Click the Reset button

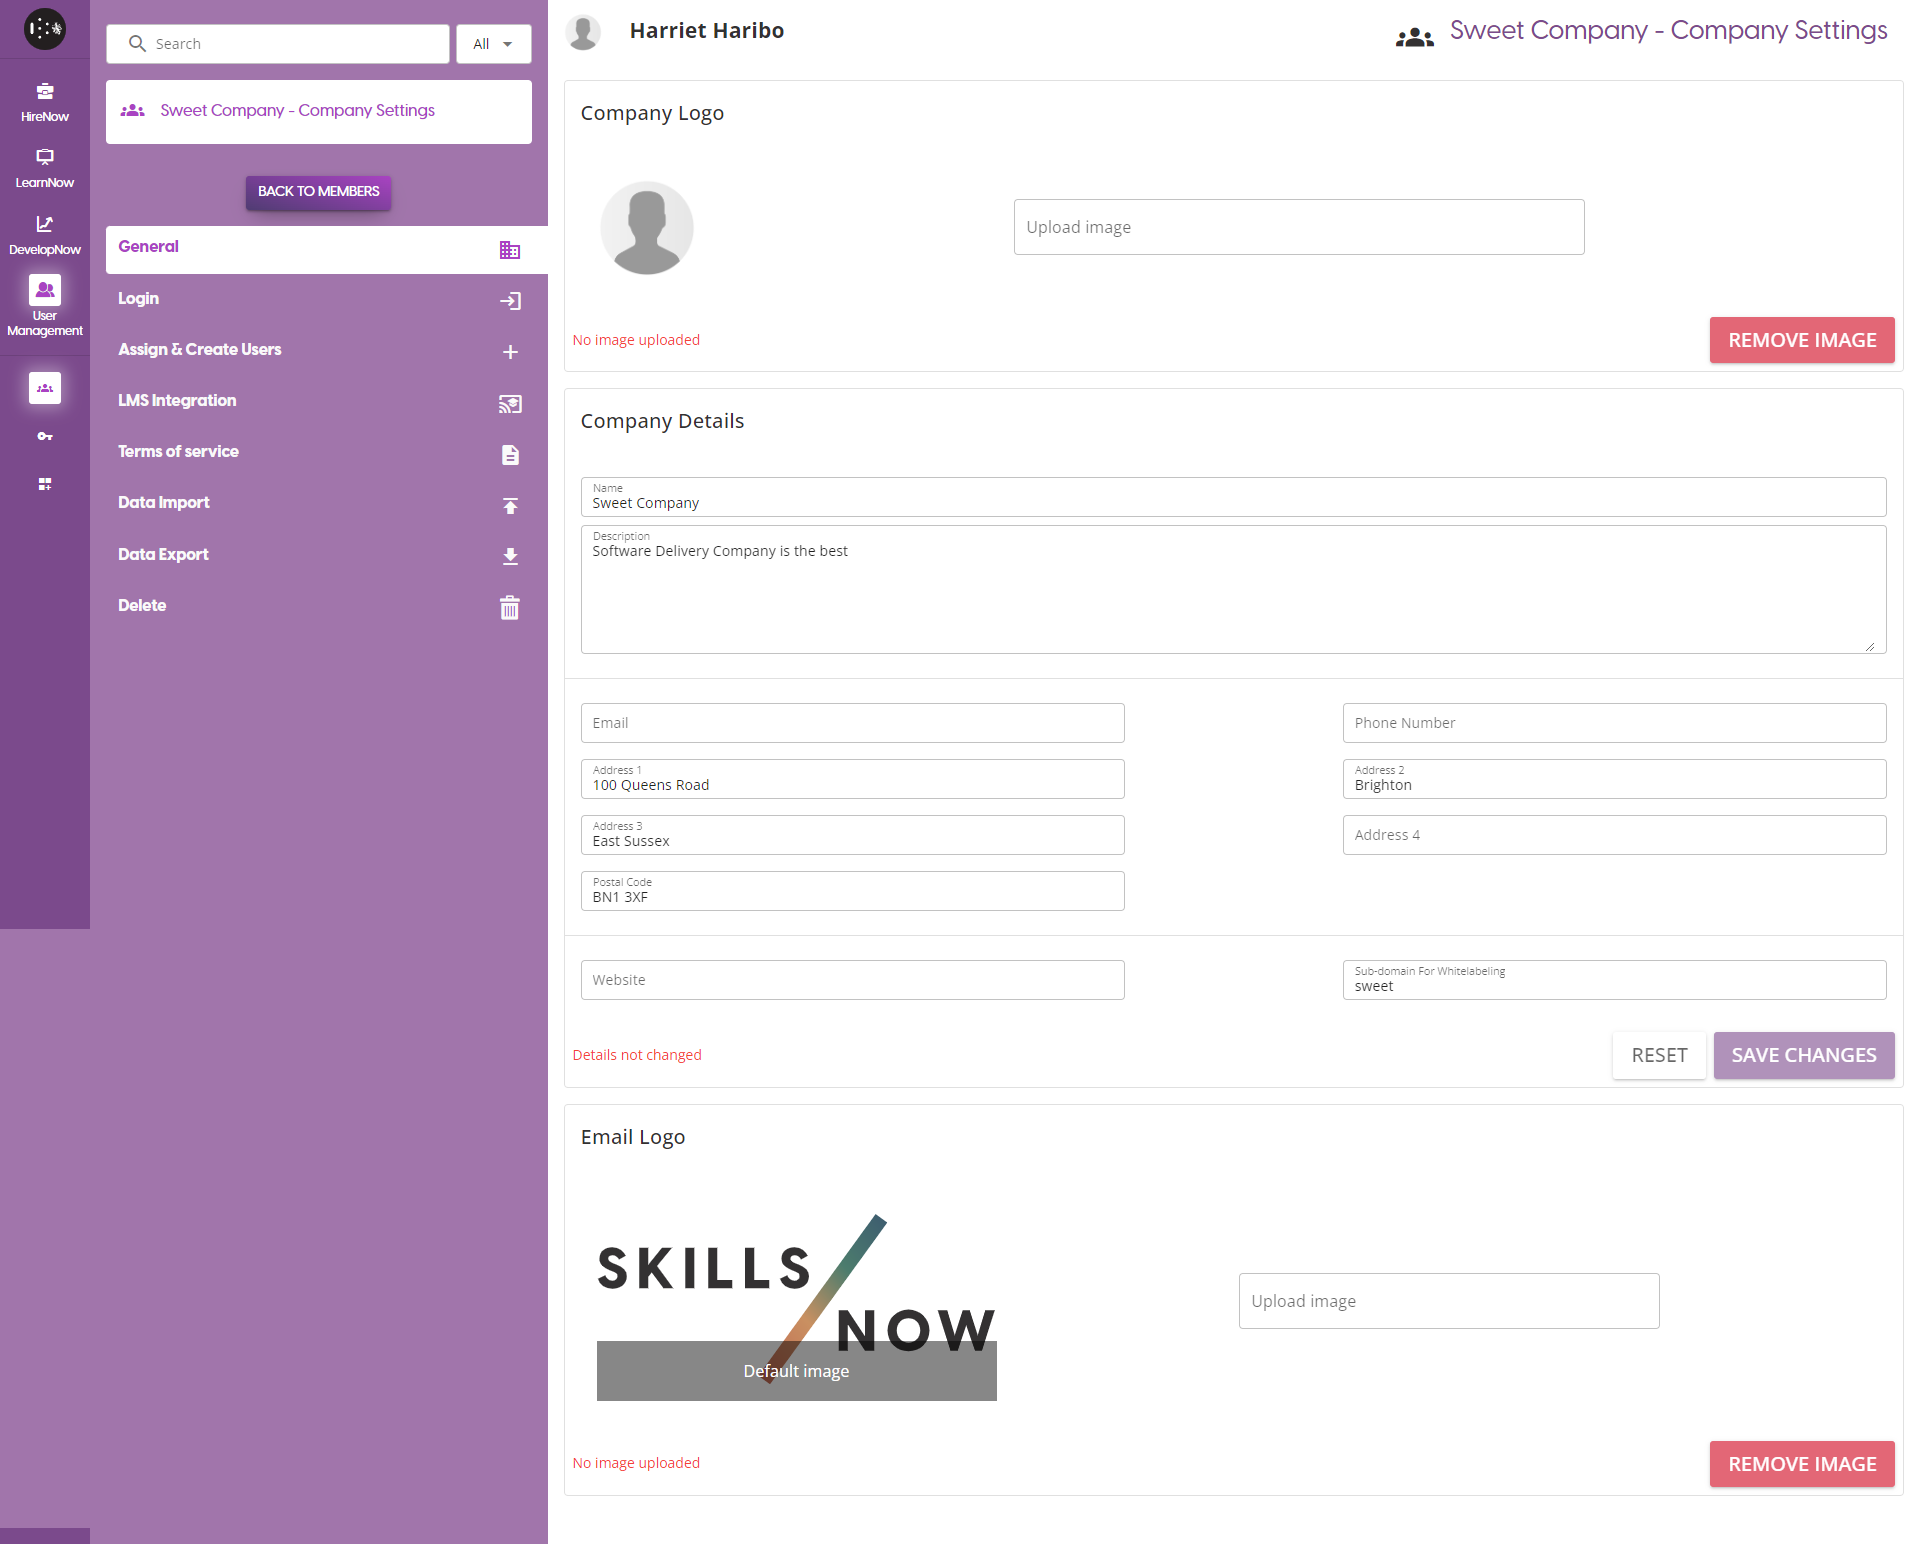pyautogui.click(x=1658, y=1055)
